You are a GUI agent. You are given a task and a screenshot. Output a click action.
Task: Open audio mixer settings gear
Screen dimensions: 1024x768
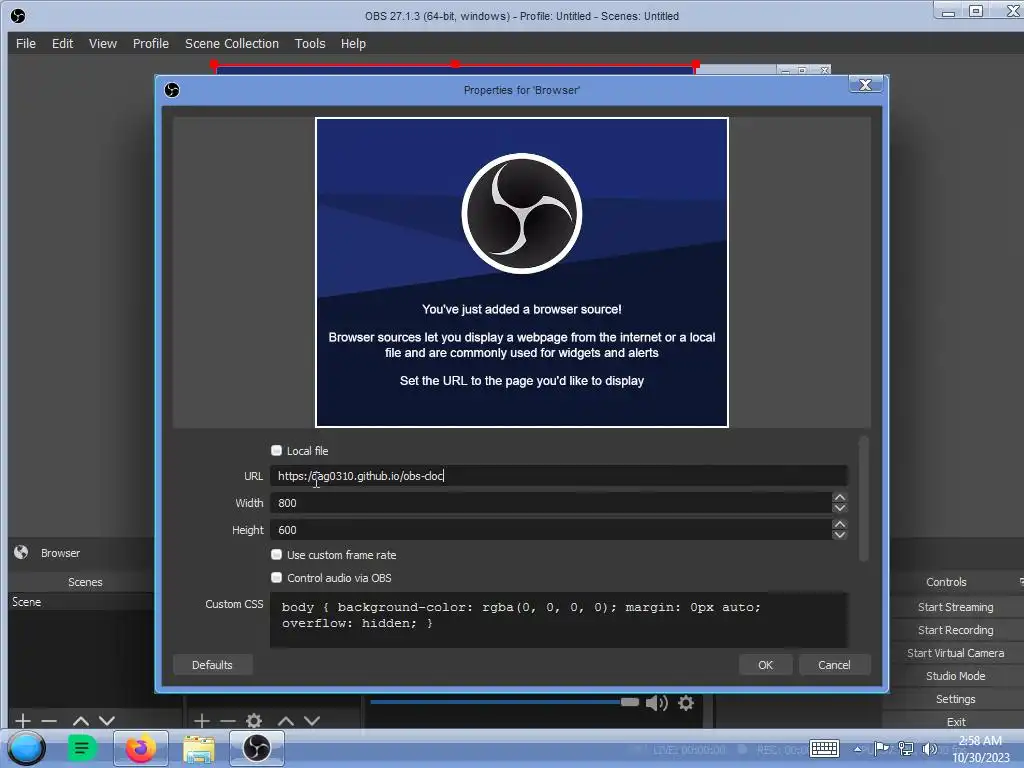(x=686, y=703)
